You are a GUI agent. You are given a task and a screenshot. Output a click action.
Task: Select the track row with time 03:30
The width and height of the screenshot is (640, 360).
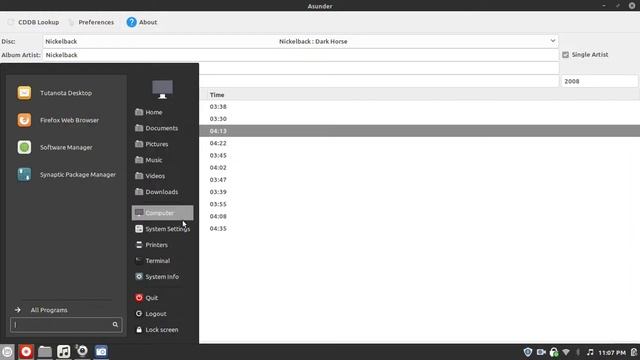[419, 119]
